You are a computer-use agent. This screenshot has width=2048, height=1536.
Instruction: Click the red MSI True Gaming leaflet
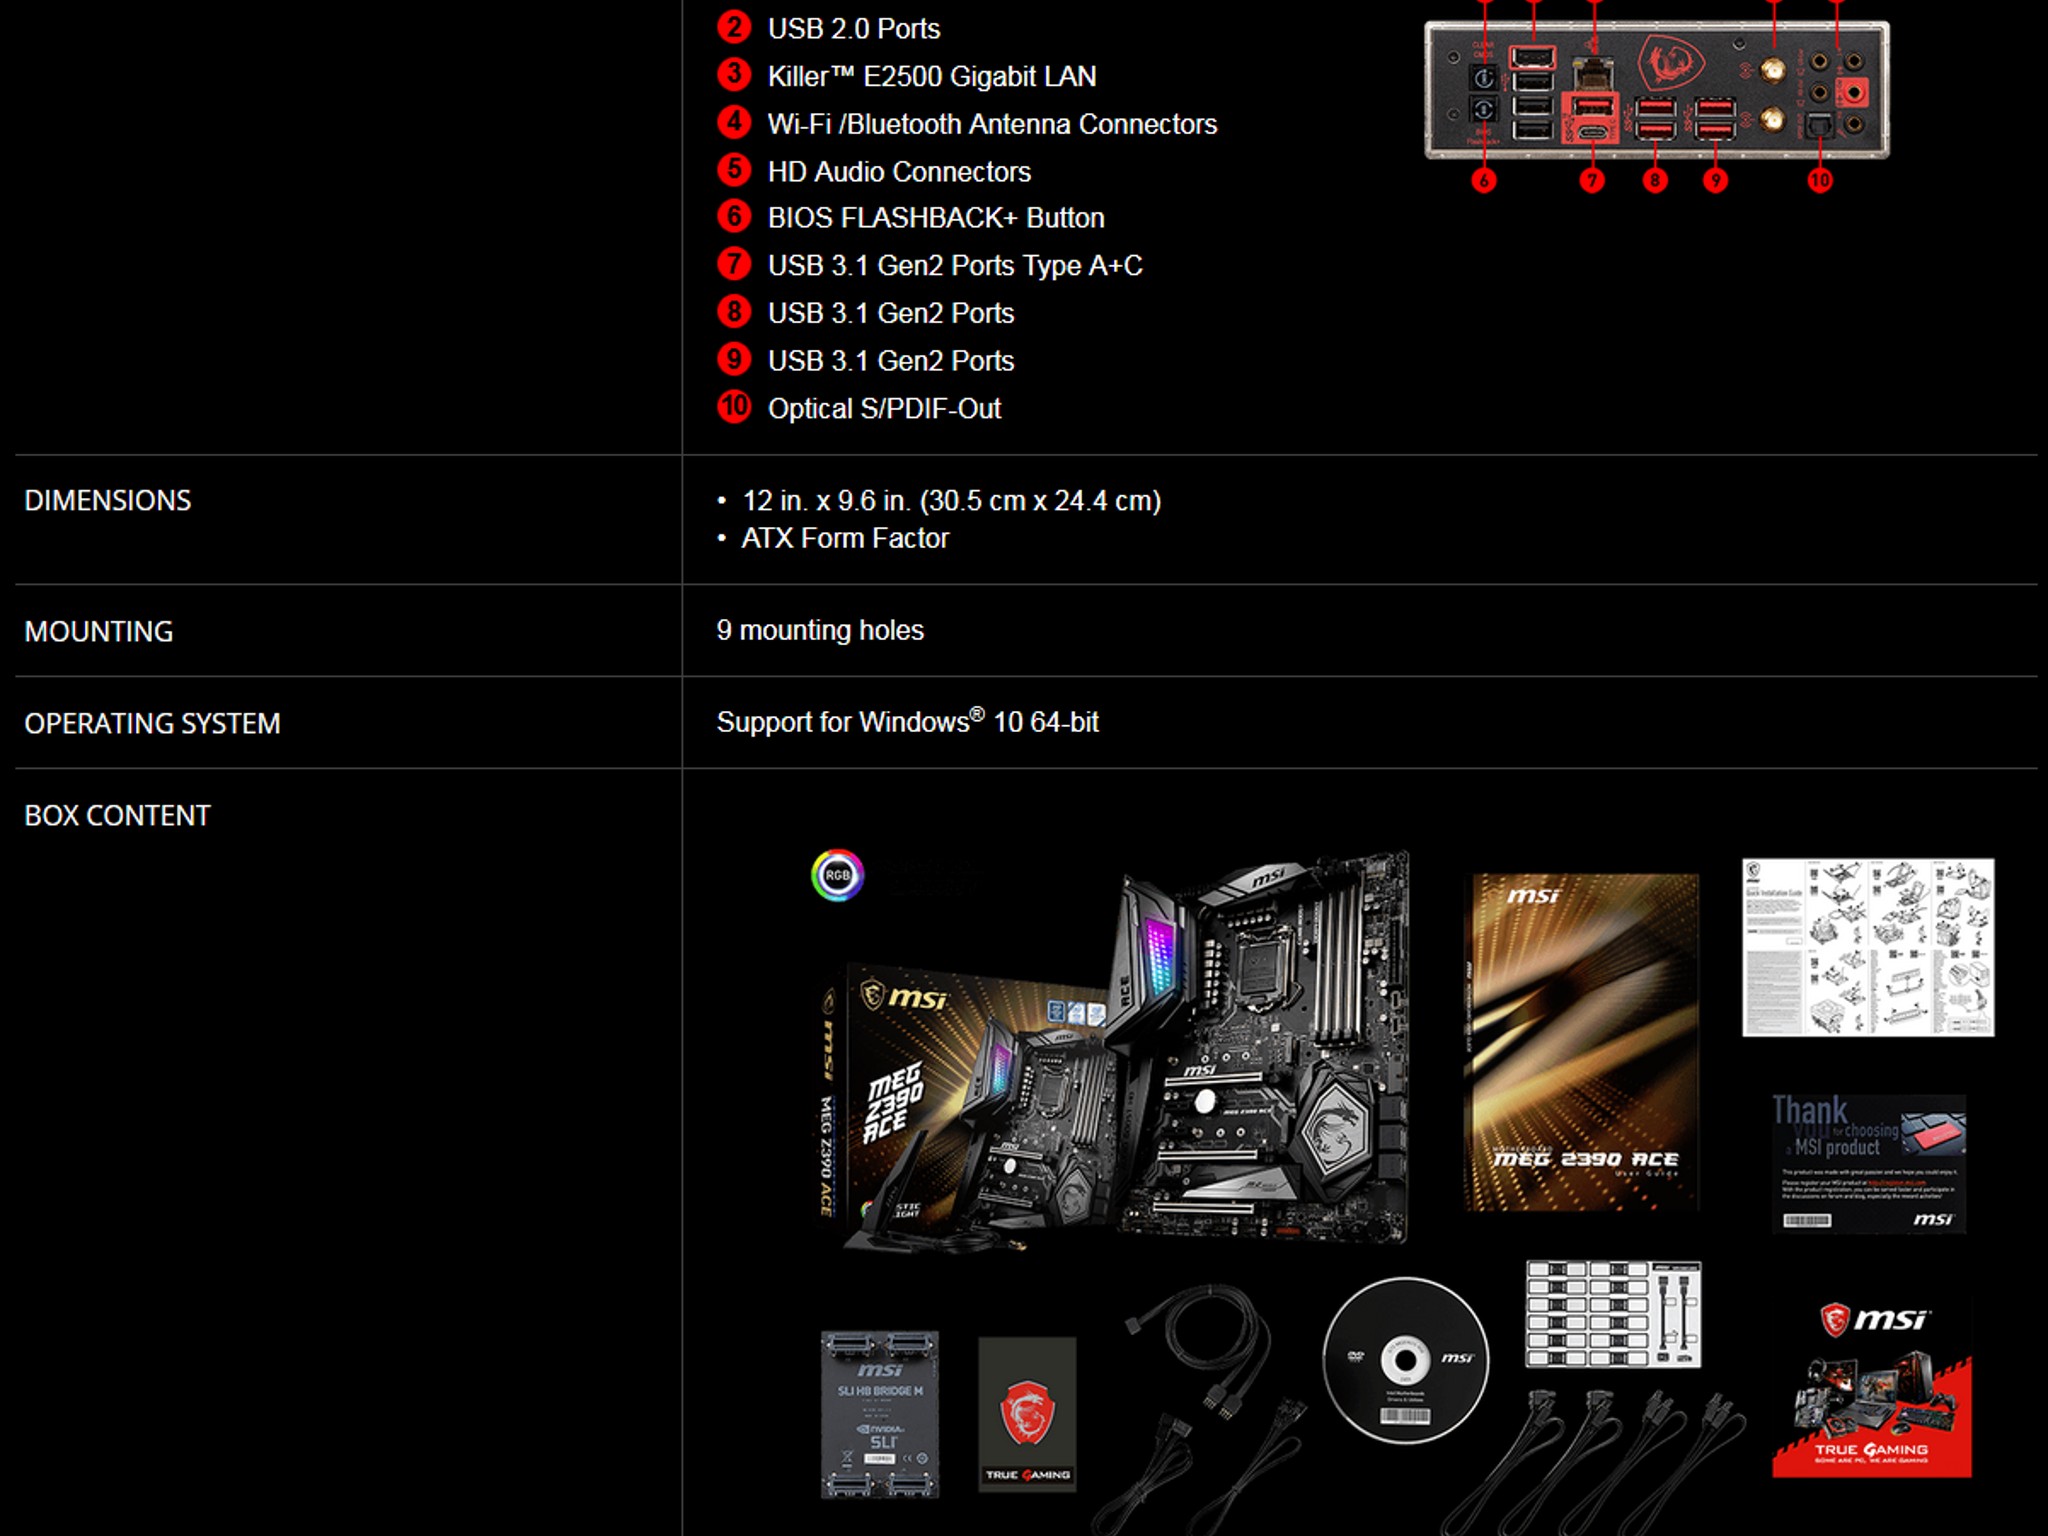coord(1872,1390)
